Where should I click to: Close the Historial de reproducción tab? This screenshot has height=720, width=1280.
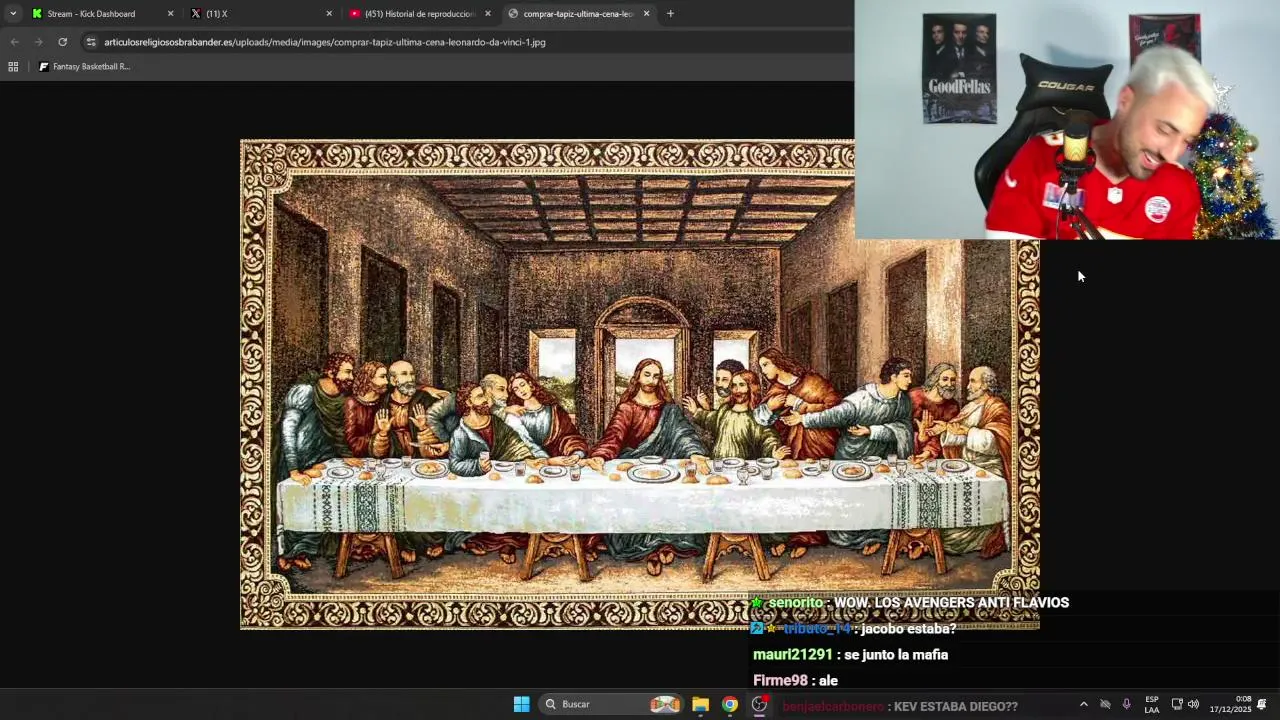coord(488,14)
